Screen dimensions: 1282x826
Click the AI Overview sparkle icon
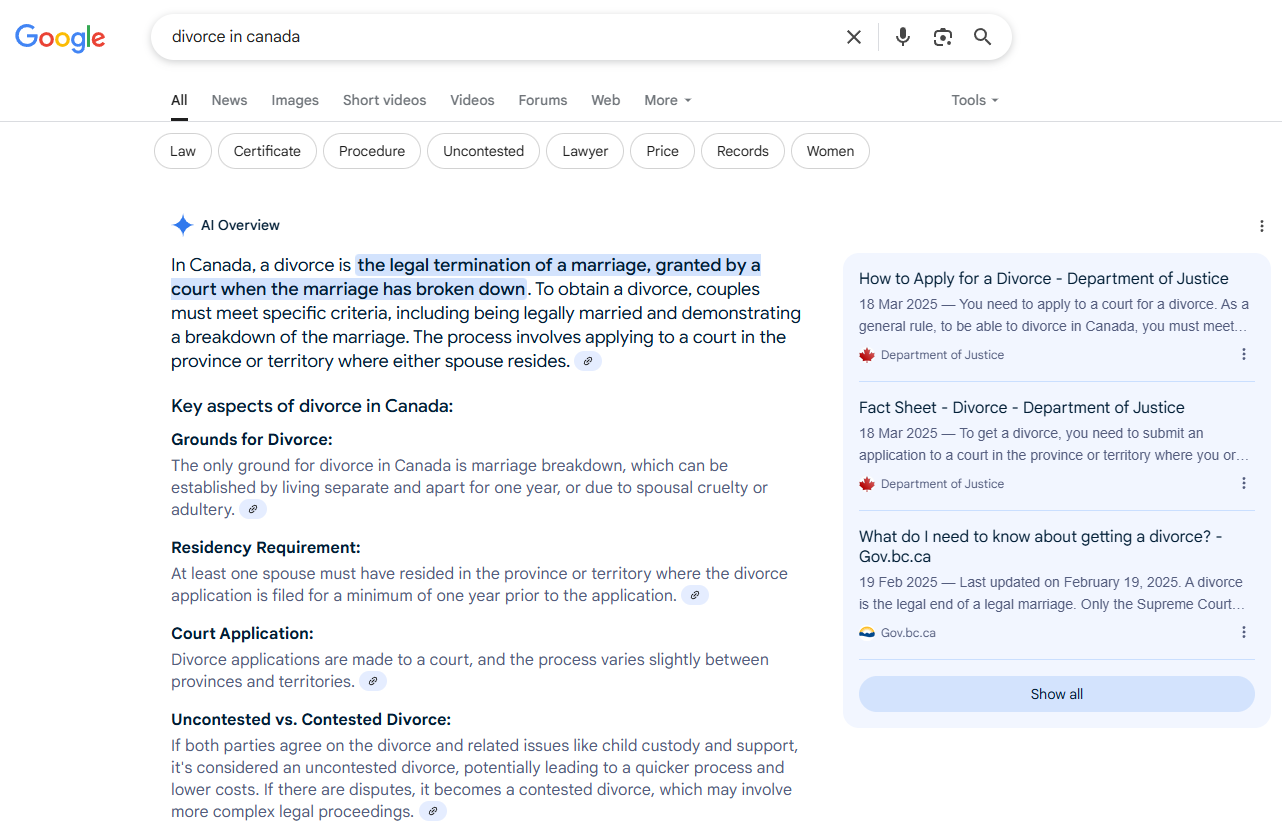(x=182, y=225)
